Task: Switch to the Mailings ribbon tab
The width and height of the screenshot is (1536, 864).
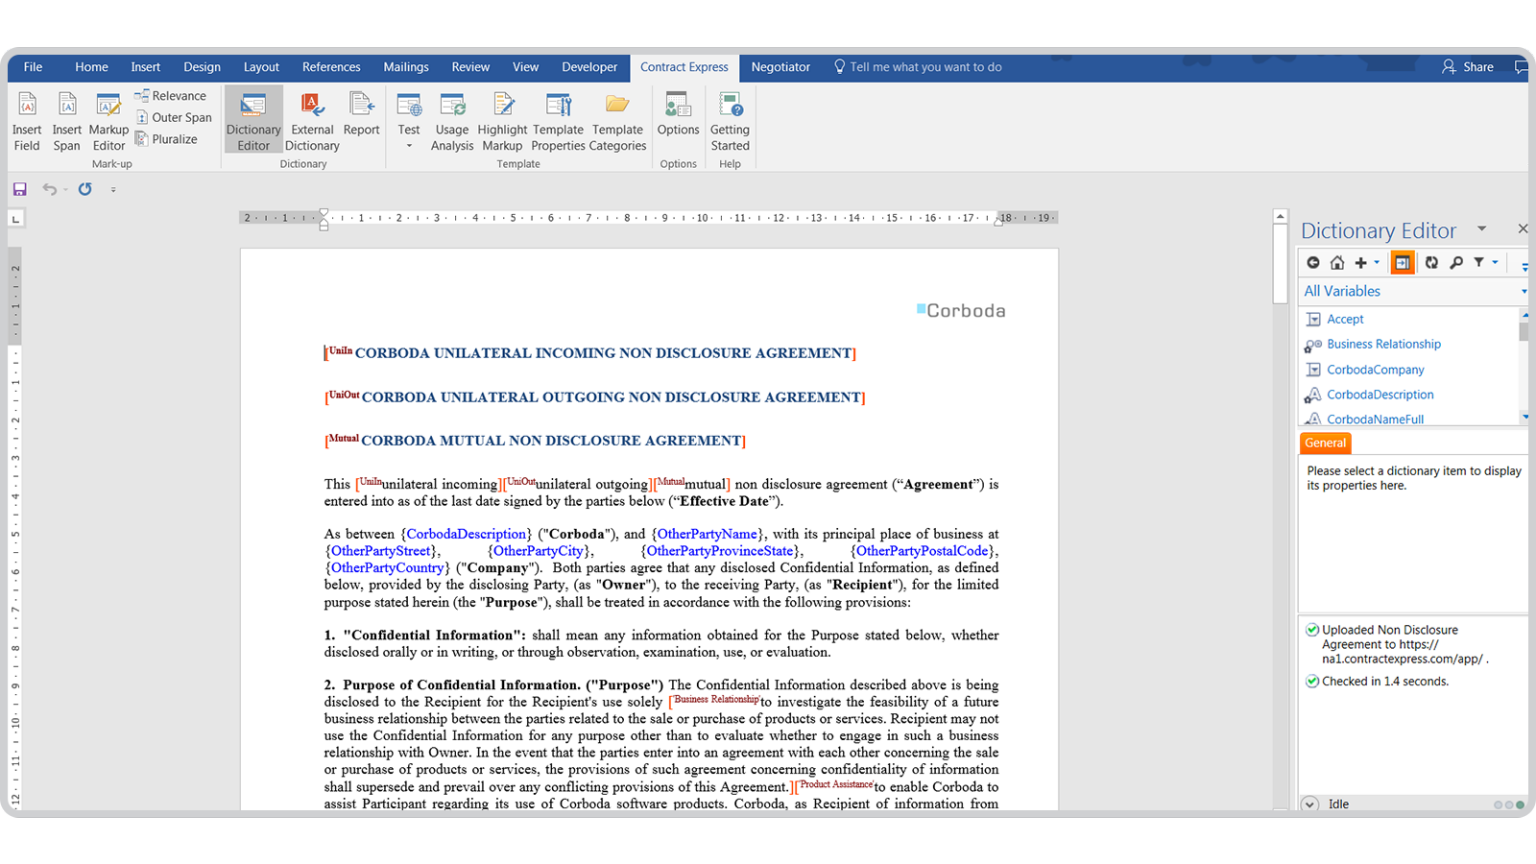Action: tap(406, 67)
